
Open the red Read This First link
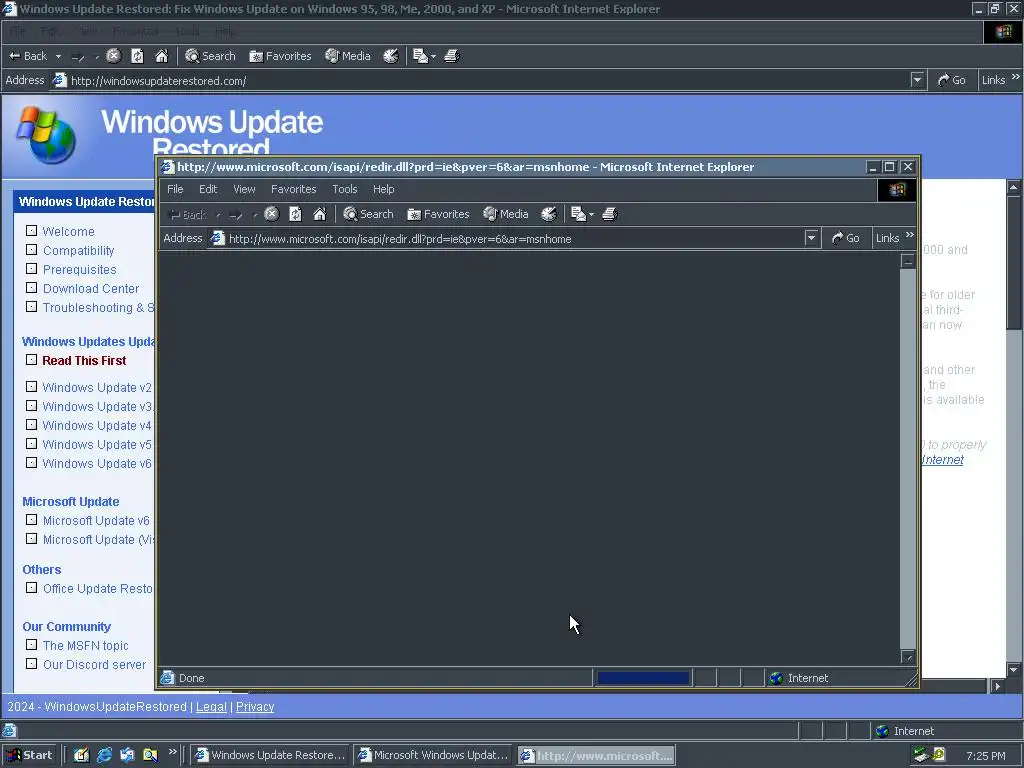(x=84, y=360)
